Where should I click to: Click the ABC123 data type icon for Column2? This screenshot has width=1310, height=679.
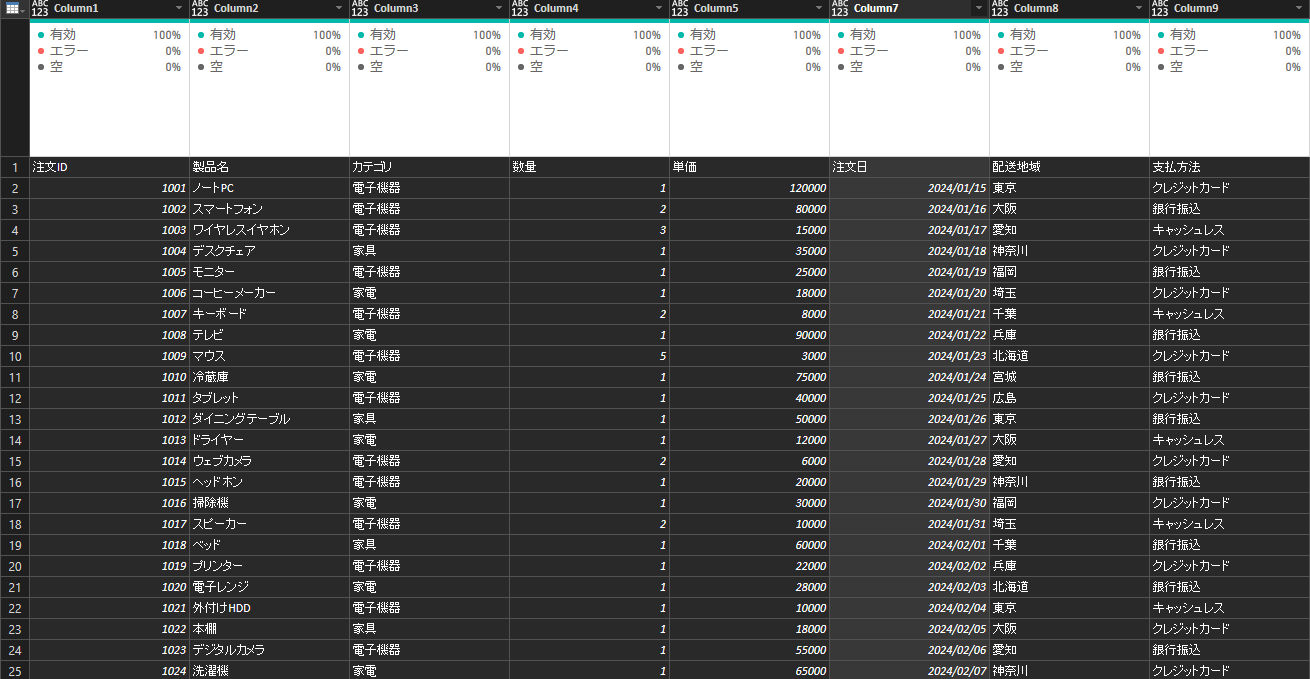coord(200,8)
